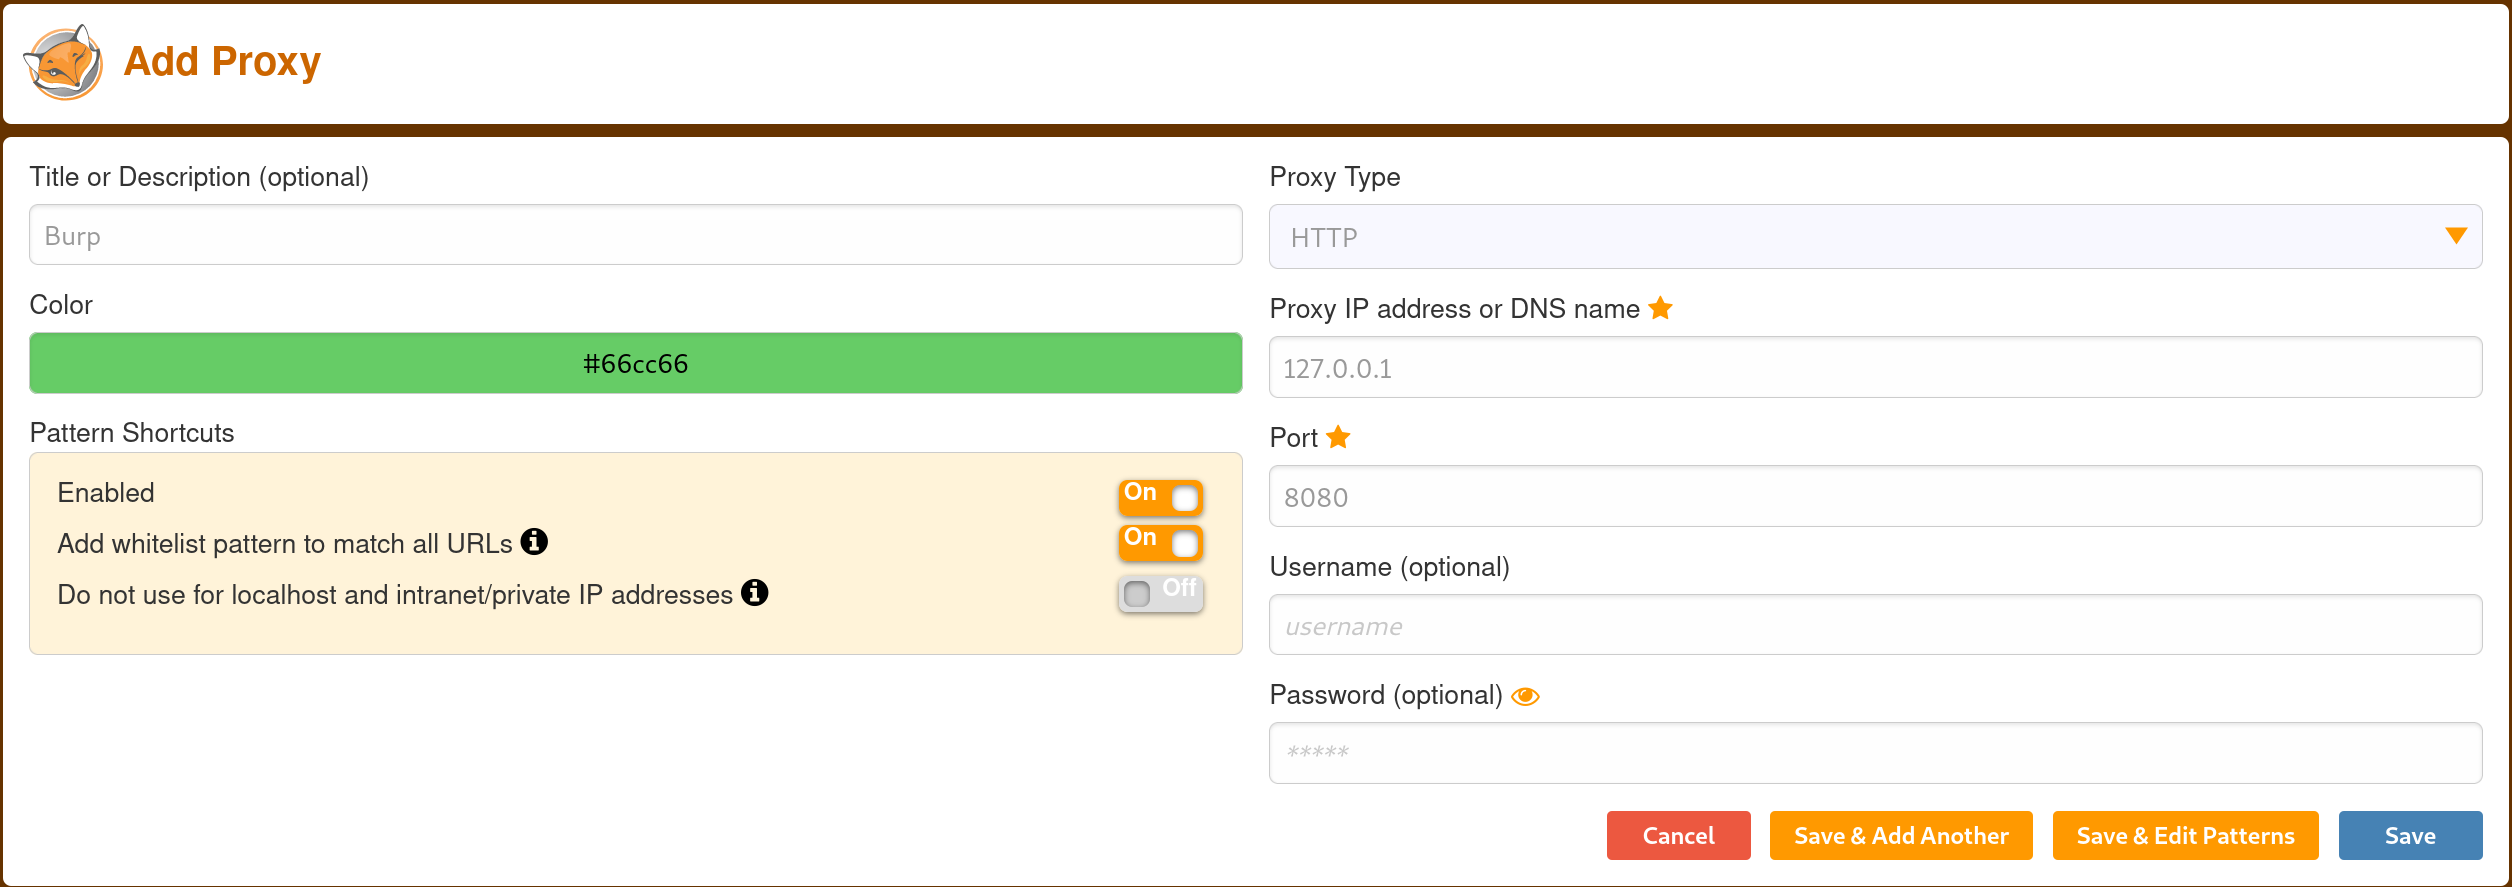The width and height of the screenshot is (2512, 887).
Task: Click the star next to Port label
Action: pyautogui.click(x=1338, y=437)
